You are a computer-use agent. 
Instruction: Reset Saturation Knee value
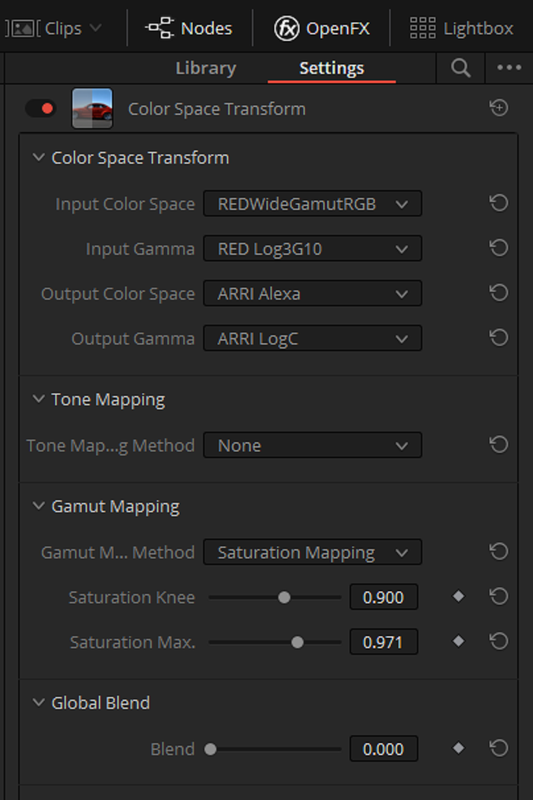[499, 596]
